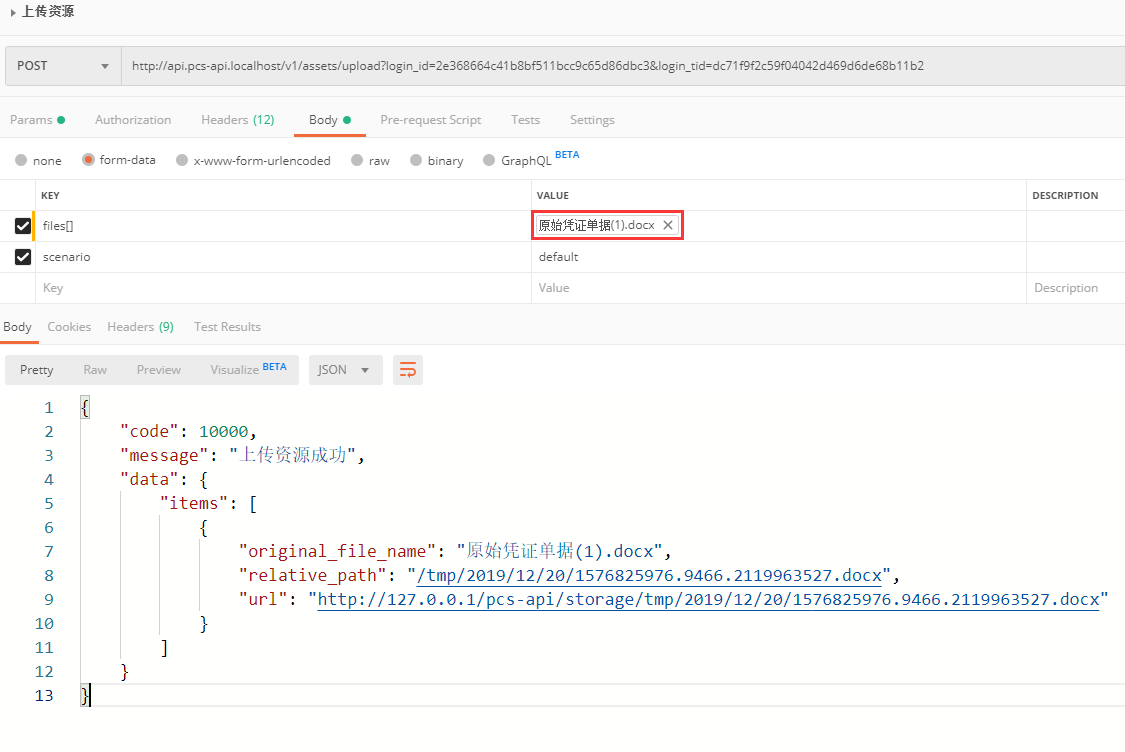The width and height of the screenshot is (1125, 752).
Task: Open the uploaded file URL link in response
Action: point(708,599)
